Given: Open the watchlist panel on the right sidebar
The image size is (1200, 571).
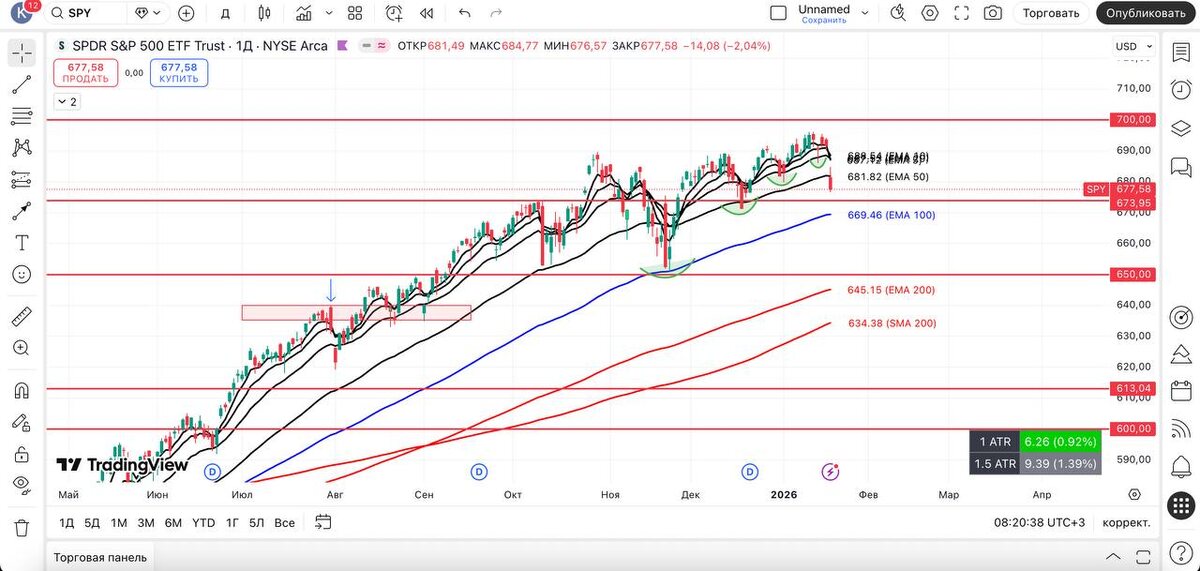Looking at the screenshot, I should point(1181,54).
